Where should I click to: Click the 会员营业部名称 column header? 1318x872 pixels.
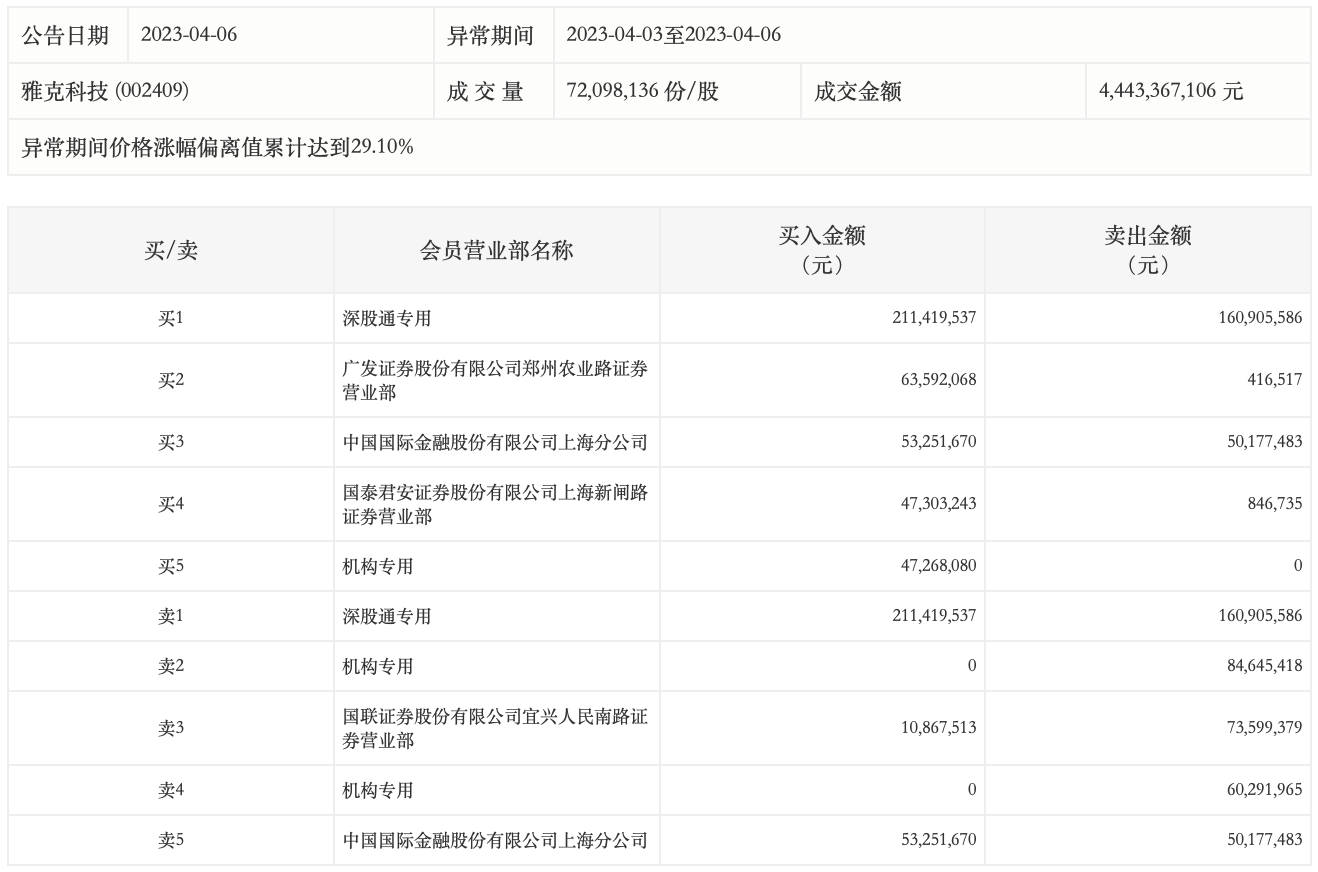pyautogui.click(x=497, y=250)
